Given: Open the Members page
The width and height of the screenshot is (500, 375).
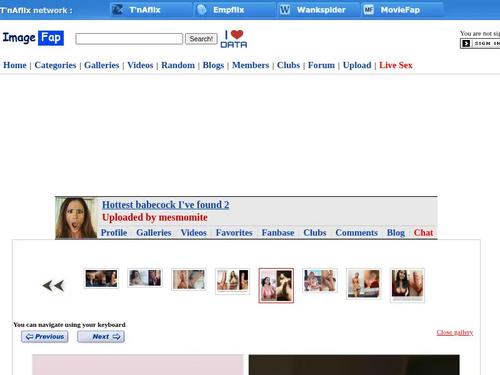Looking at the screenshot, I should pos(250,65).
